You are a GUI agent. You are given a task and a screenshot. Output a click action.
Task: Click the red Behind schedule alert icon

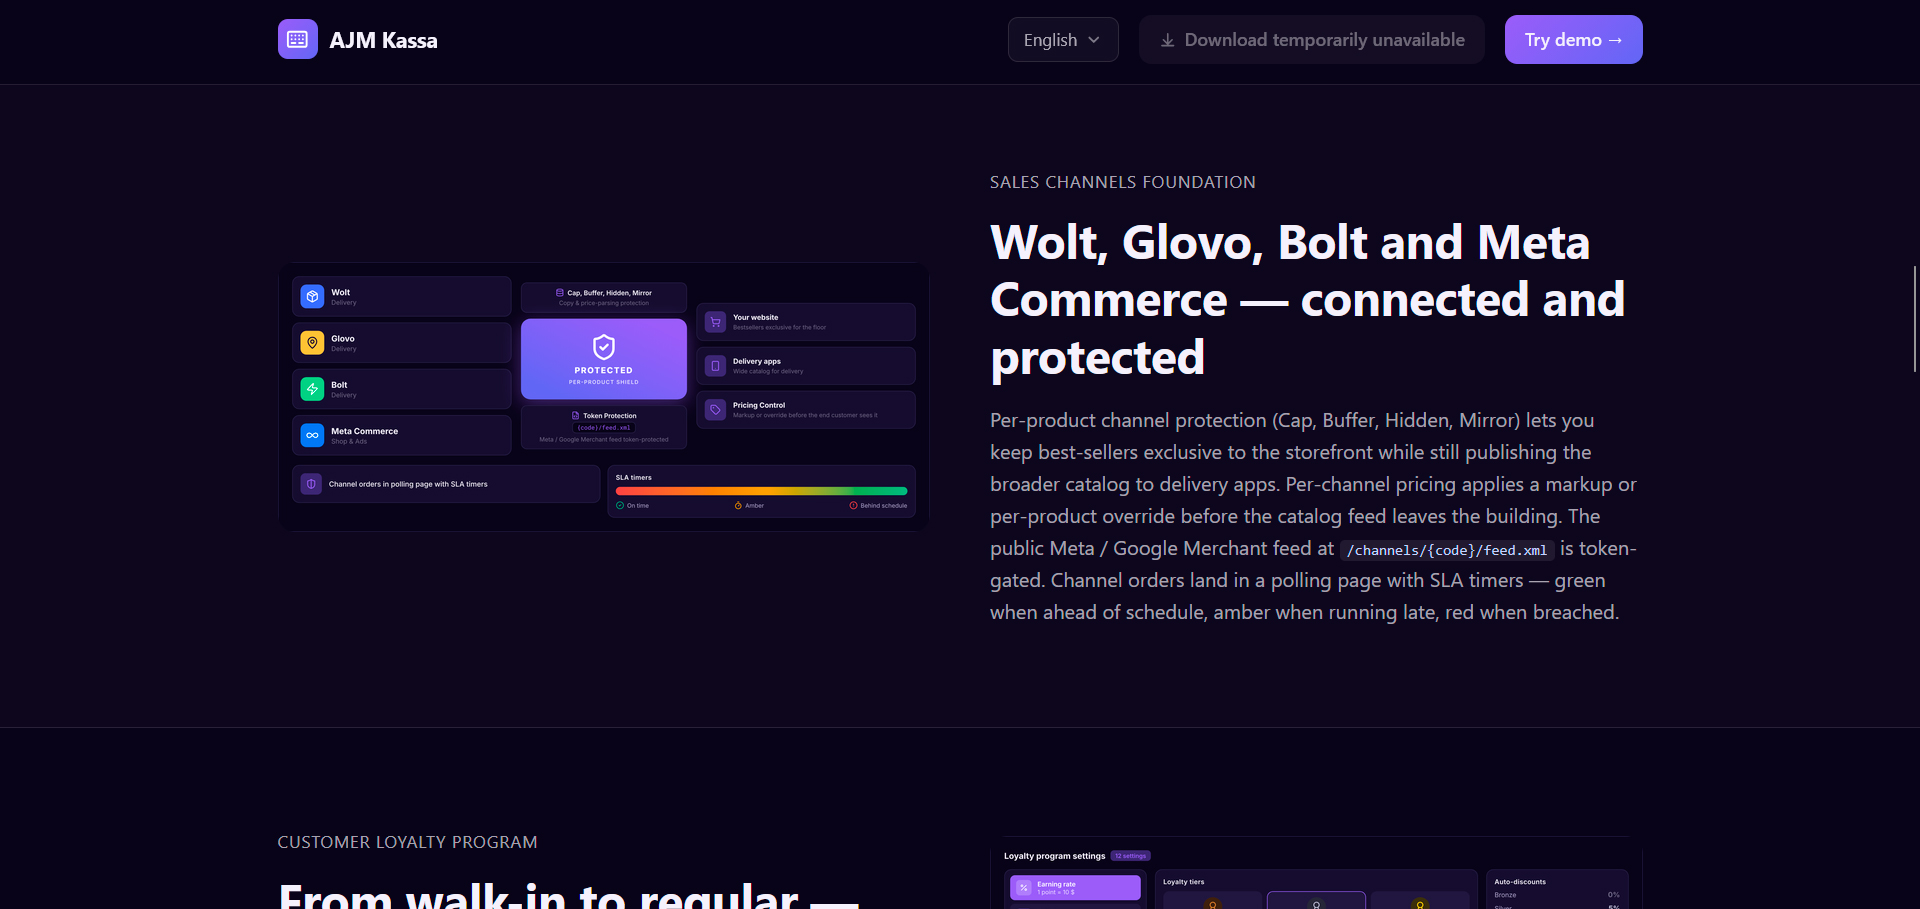(x=853, y=506)
